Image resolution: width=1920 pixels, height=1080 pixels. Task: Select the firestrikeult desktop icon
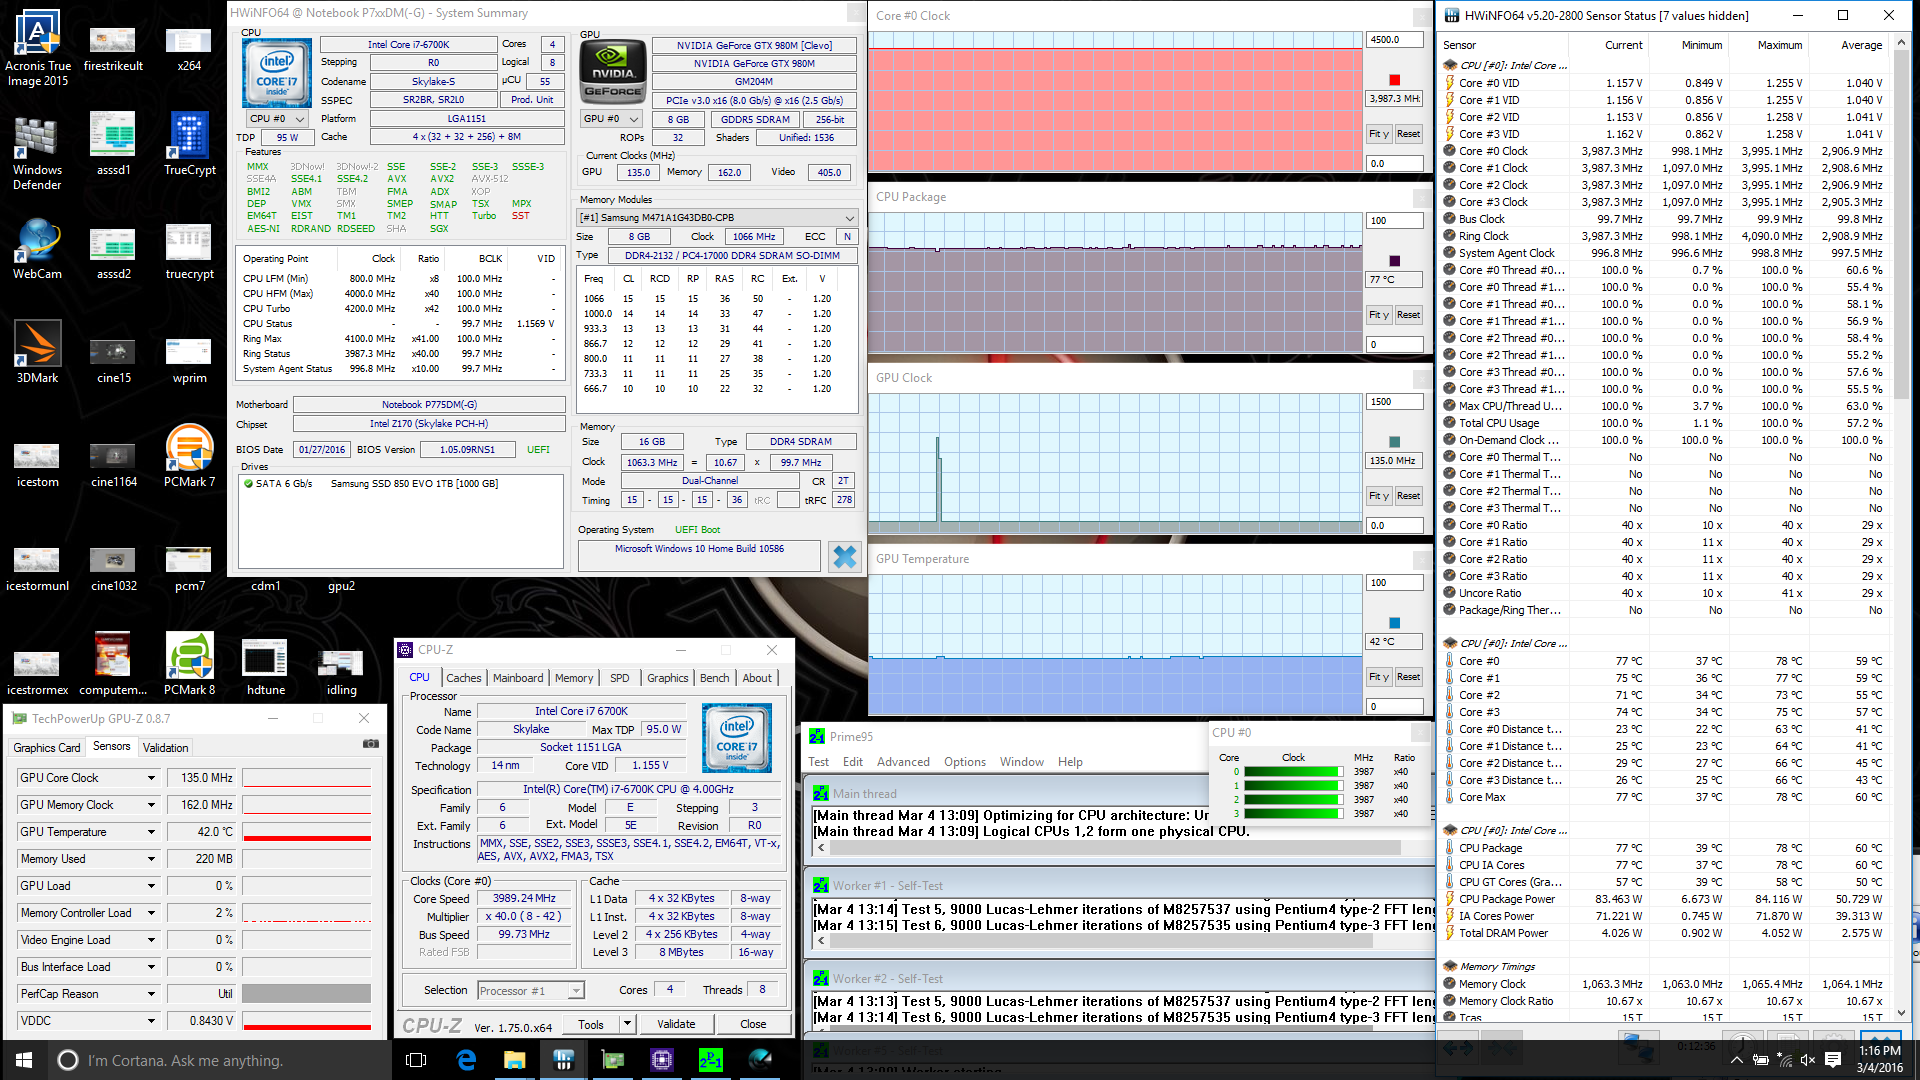113,48
